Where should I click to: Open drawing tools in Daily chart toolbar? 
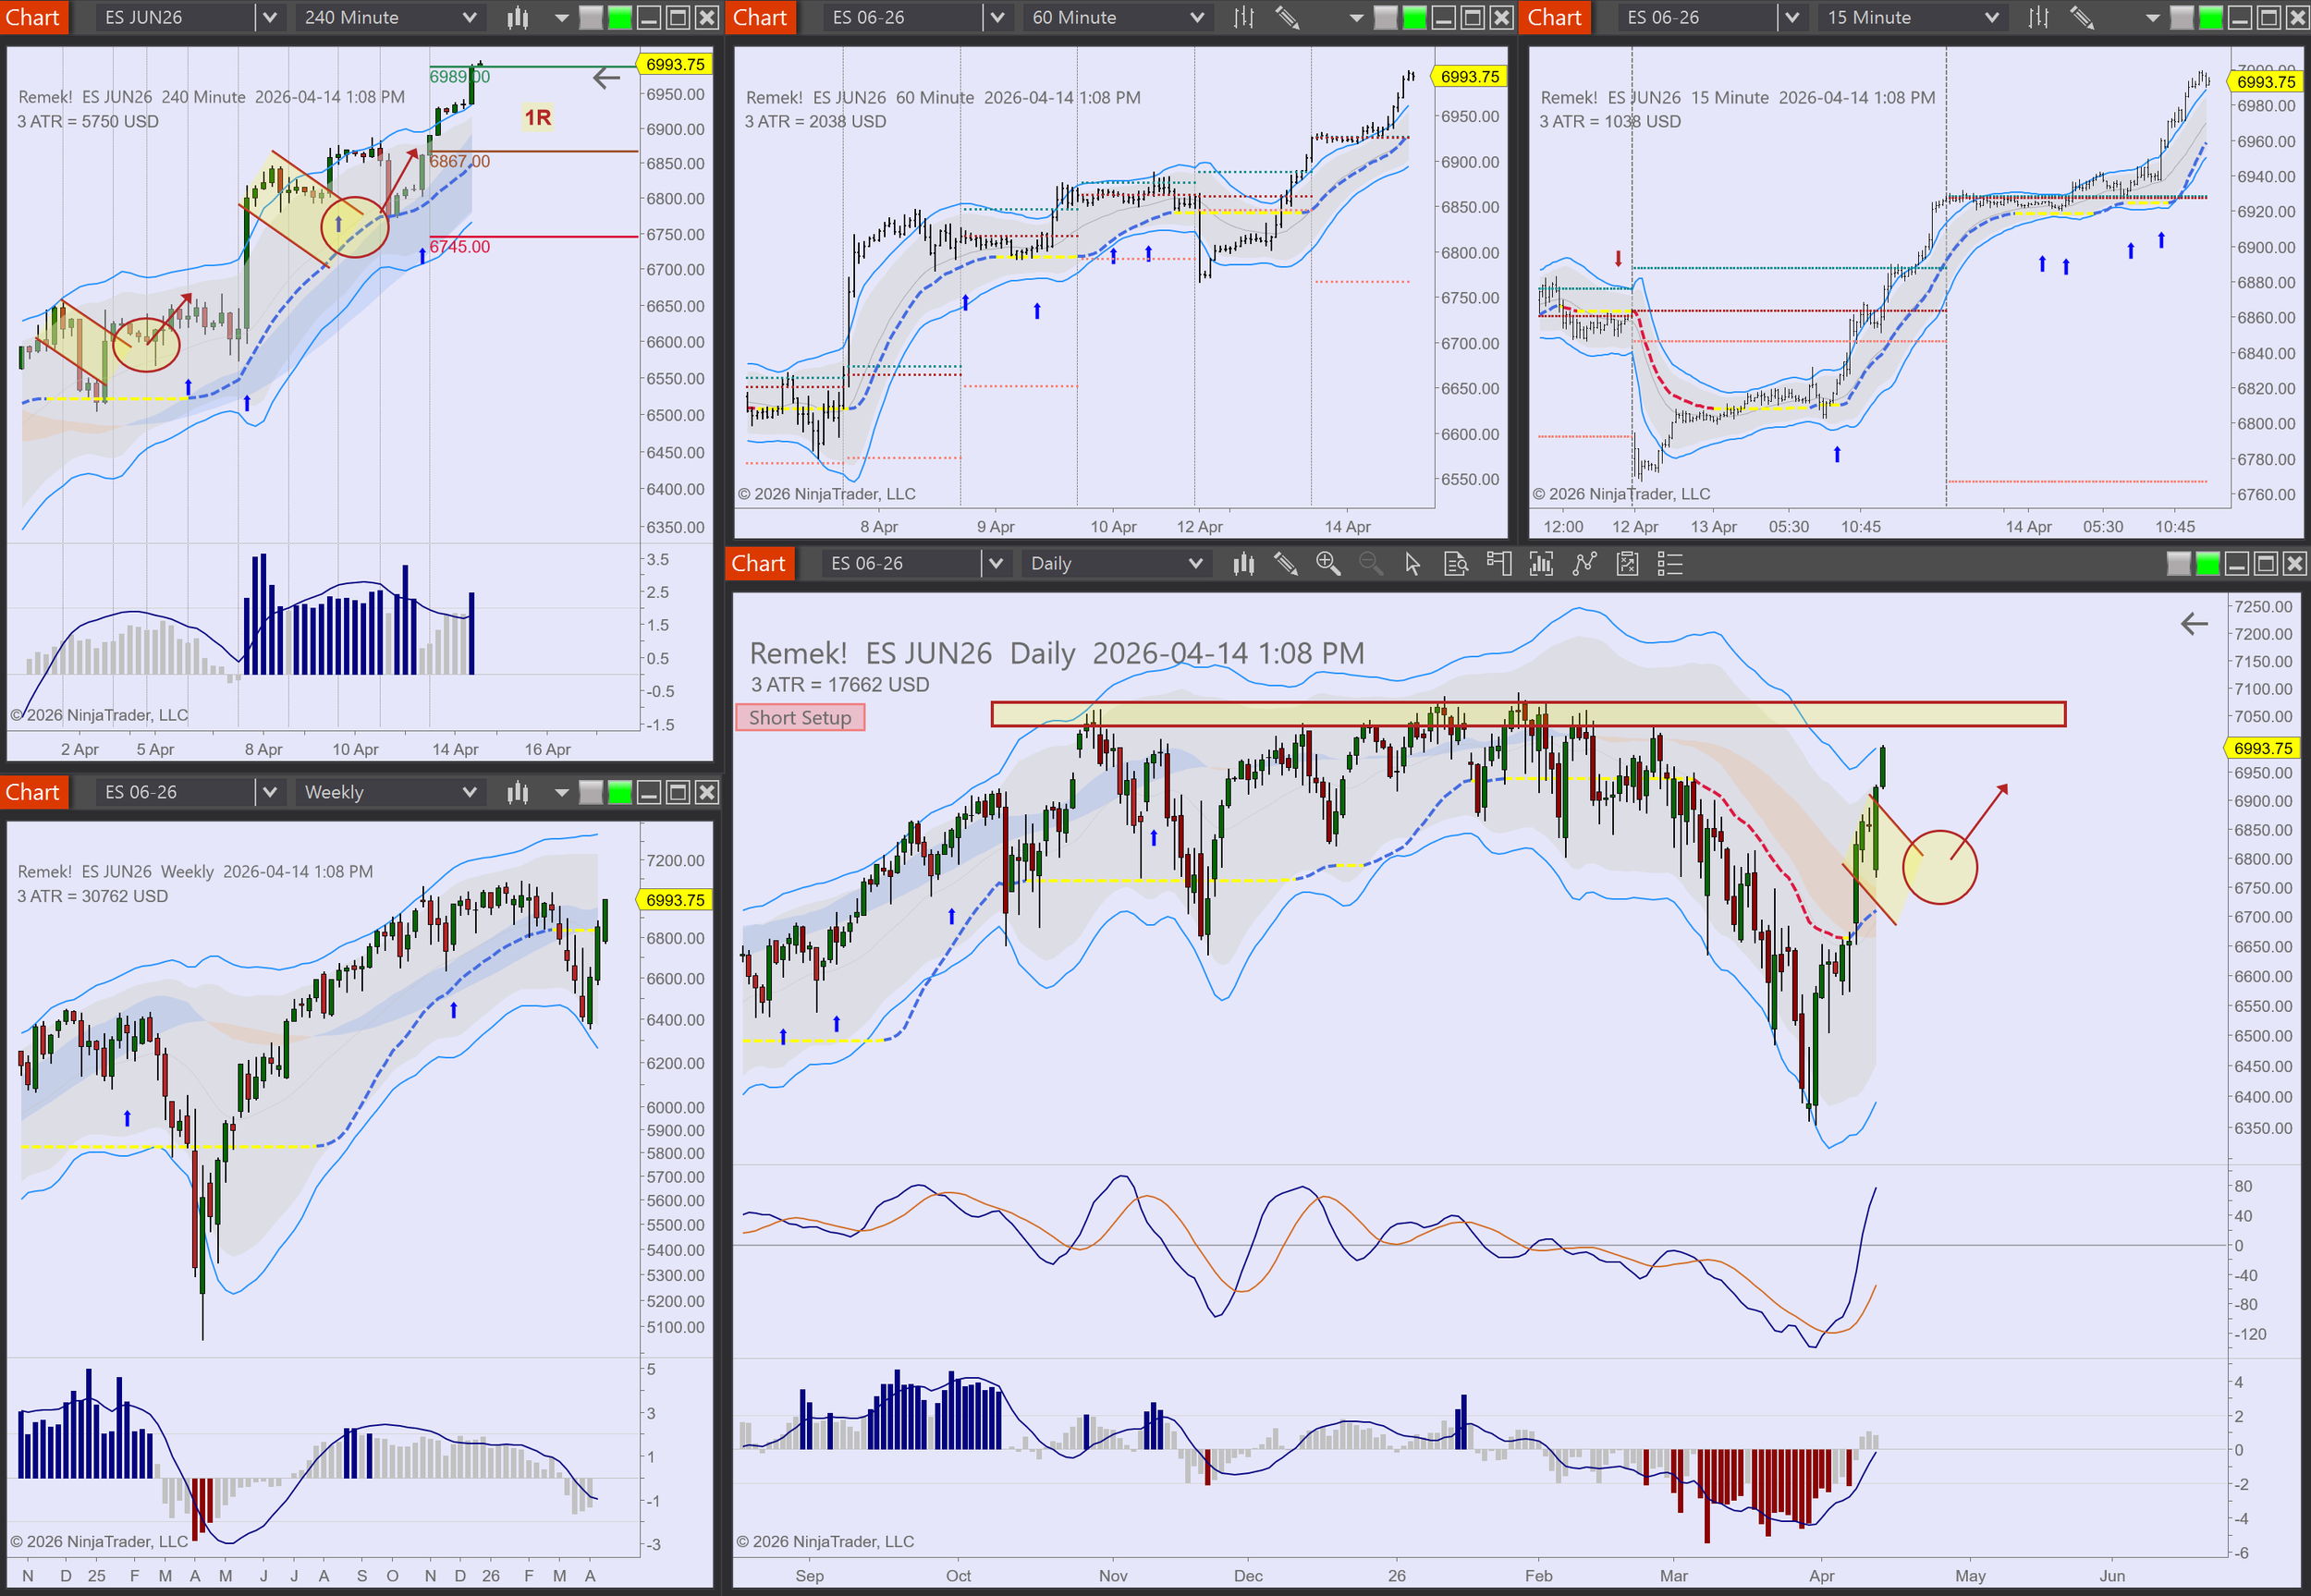(x=1285, y=564)
